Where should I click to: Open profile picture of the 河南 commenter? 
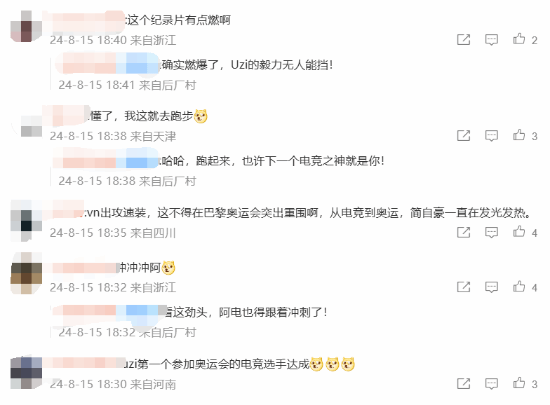coord(26,373)
